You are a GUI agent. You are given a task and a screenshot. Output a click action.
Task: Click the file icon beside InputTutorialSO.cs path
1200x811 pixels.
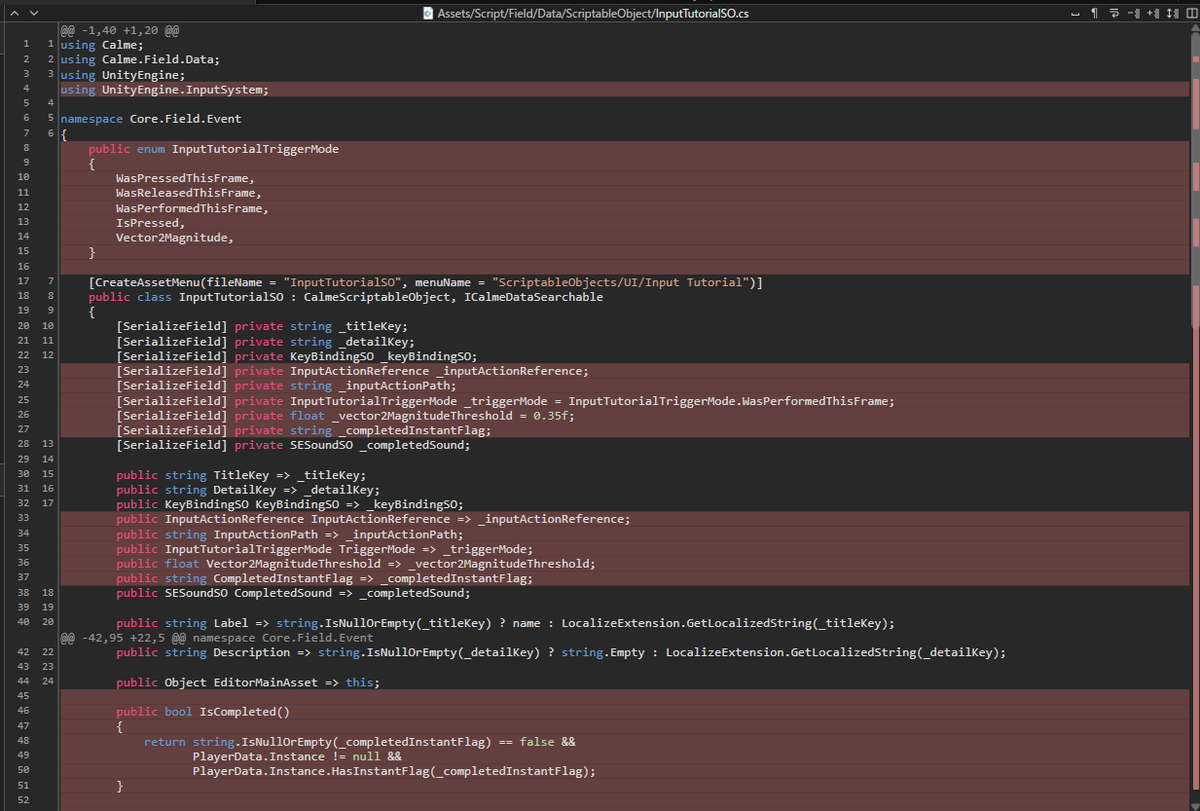pos(429,12)
